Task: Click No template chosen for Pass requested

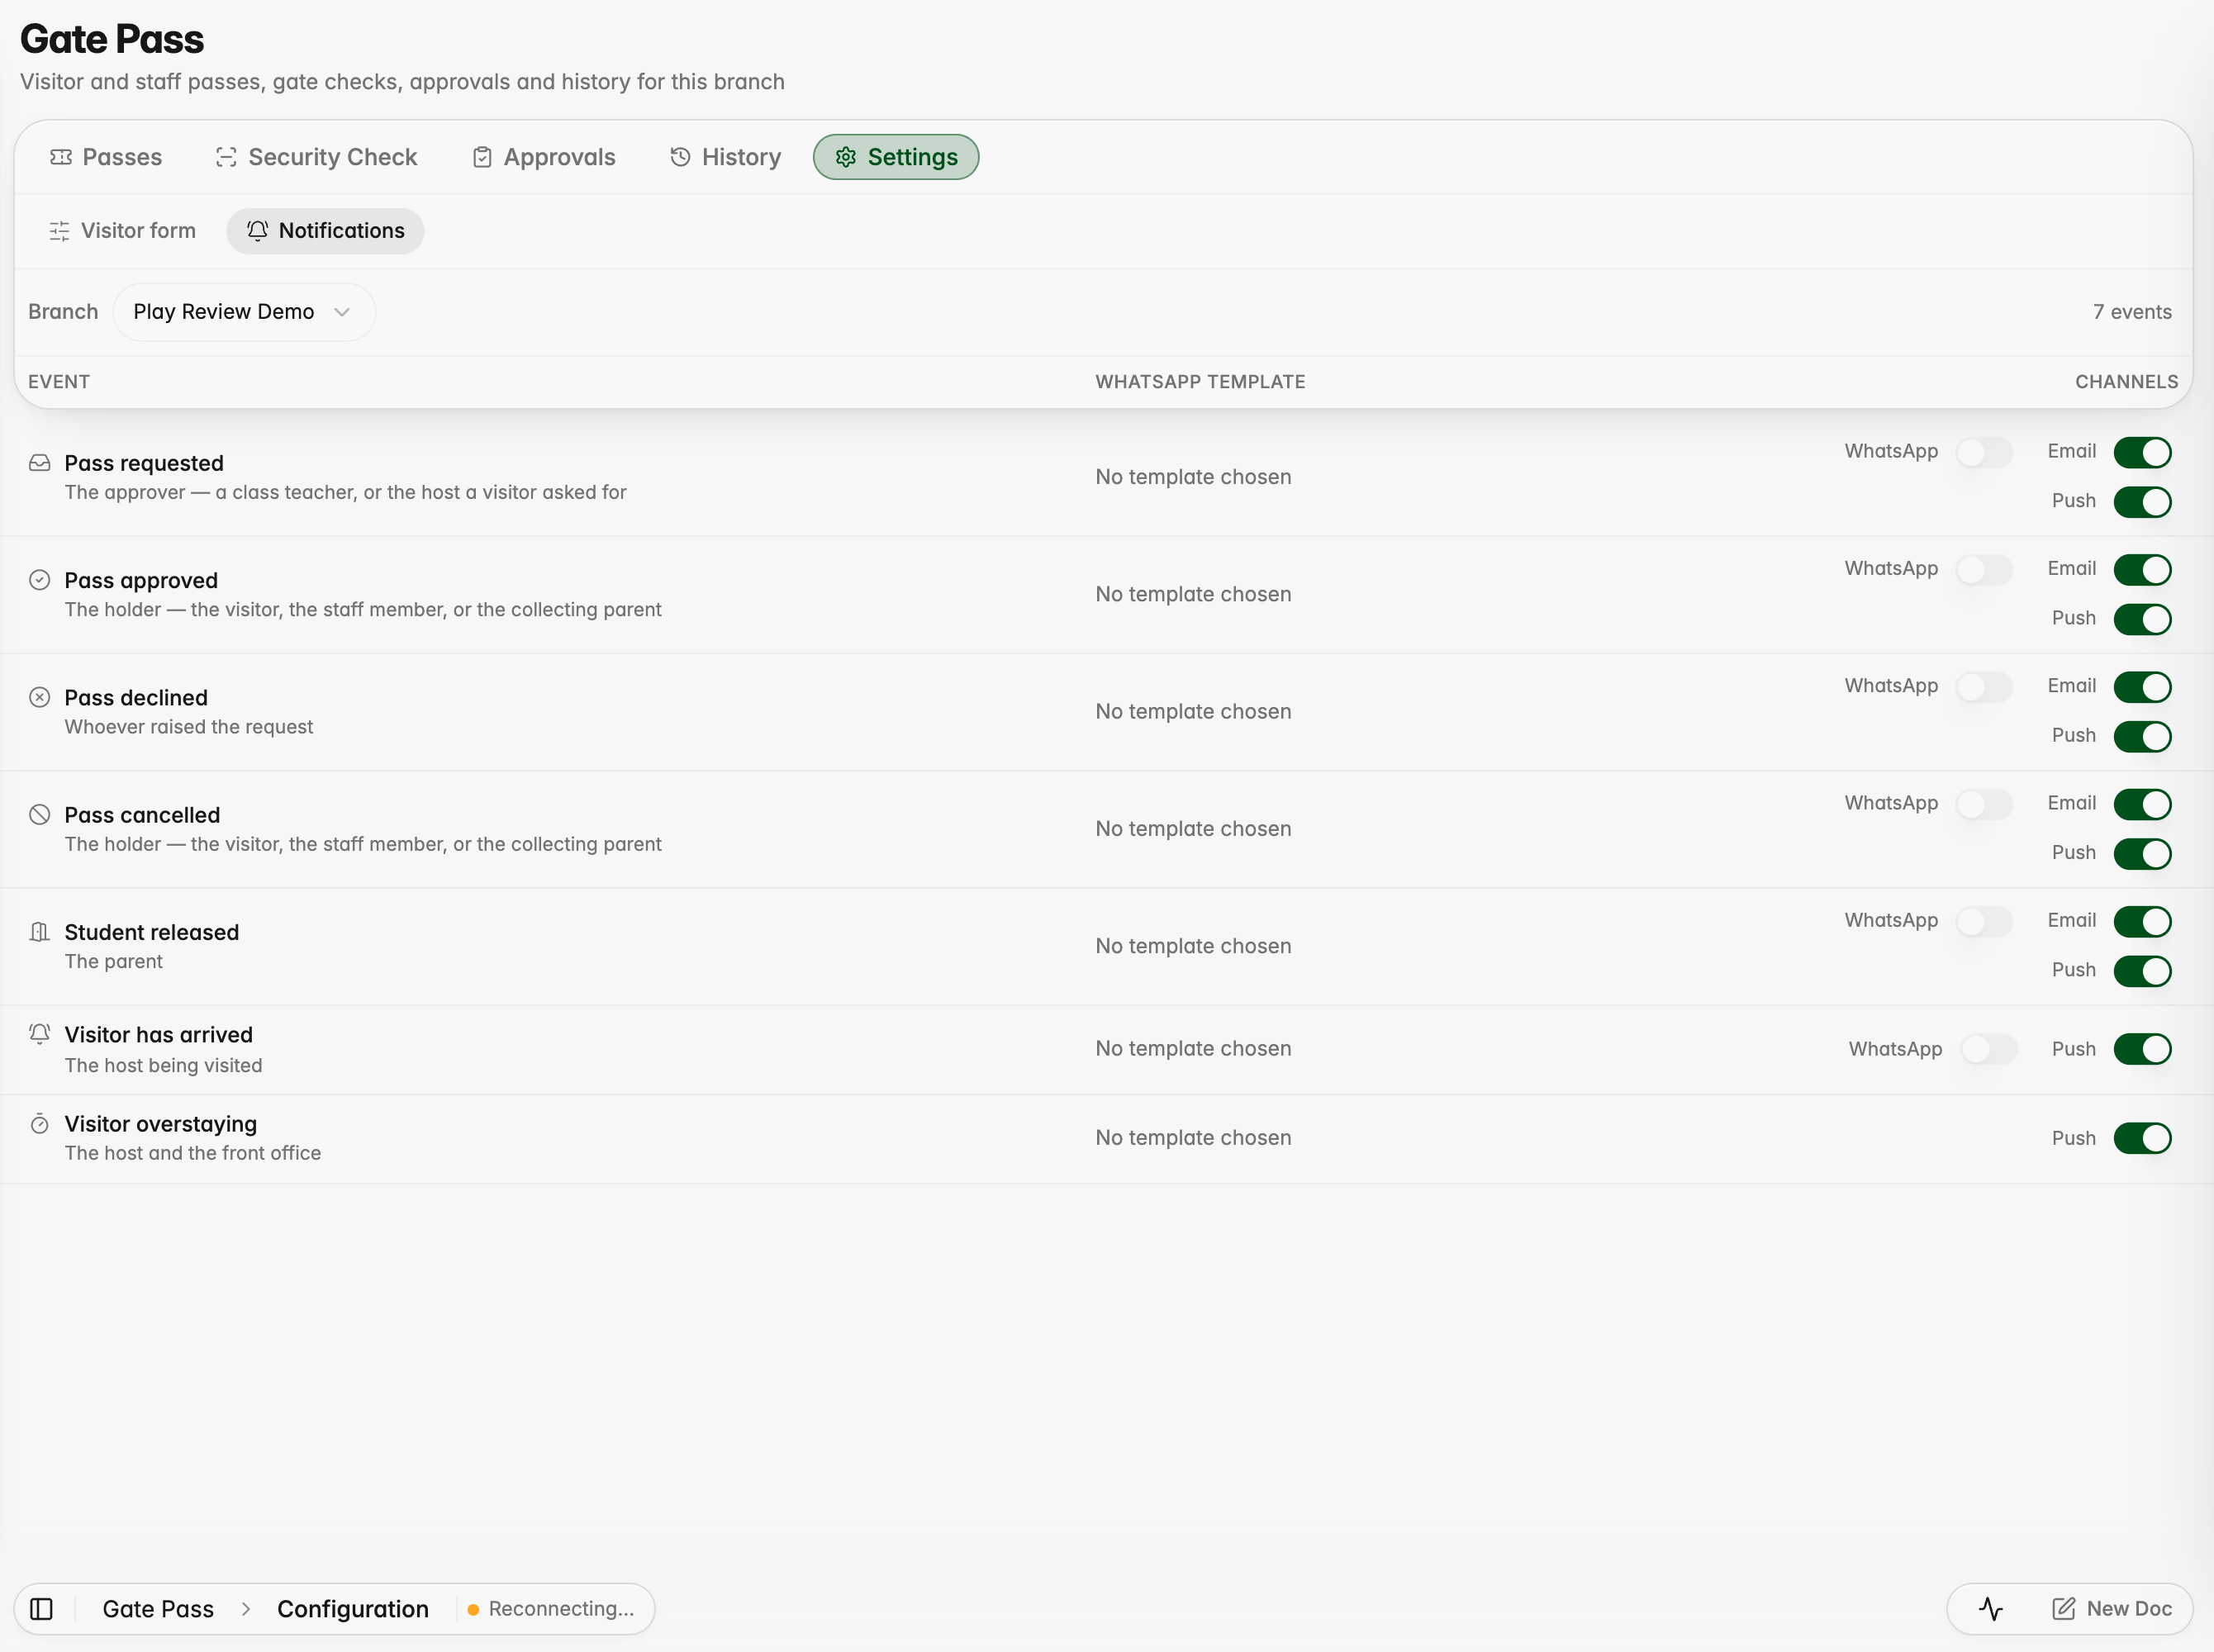Action: pyautogui.click(x=1193, y=477)
